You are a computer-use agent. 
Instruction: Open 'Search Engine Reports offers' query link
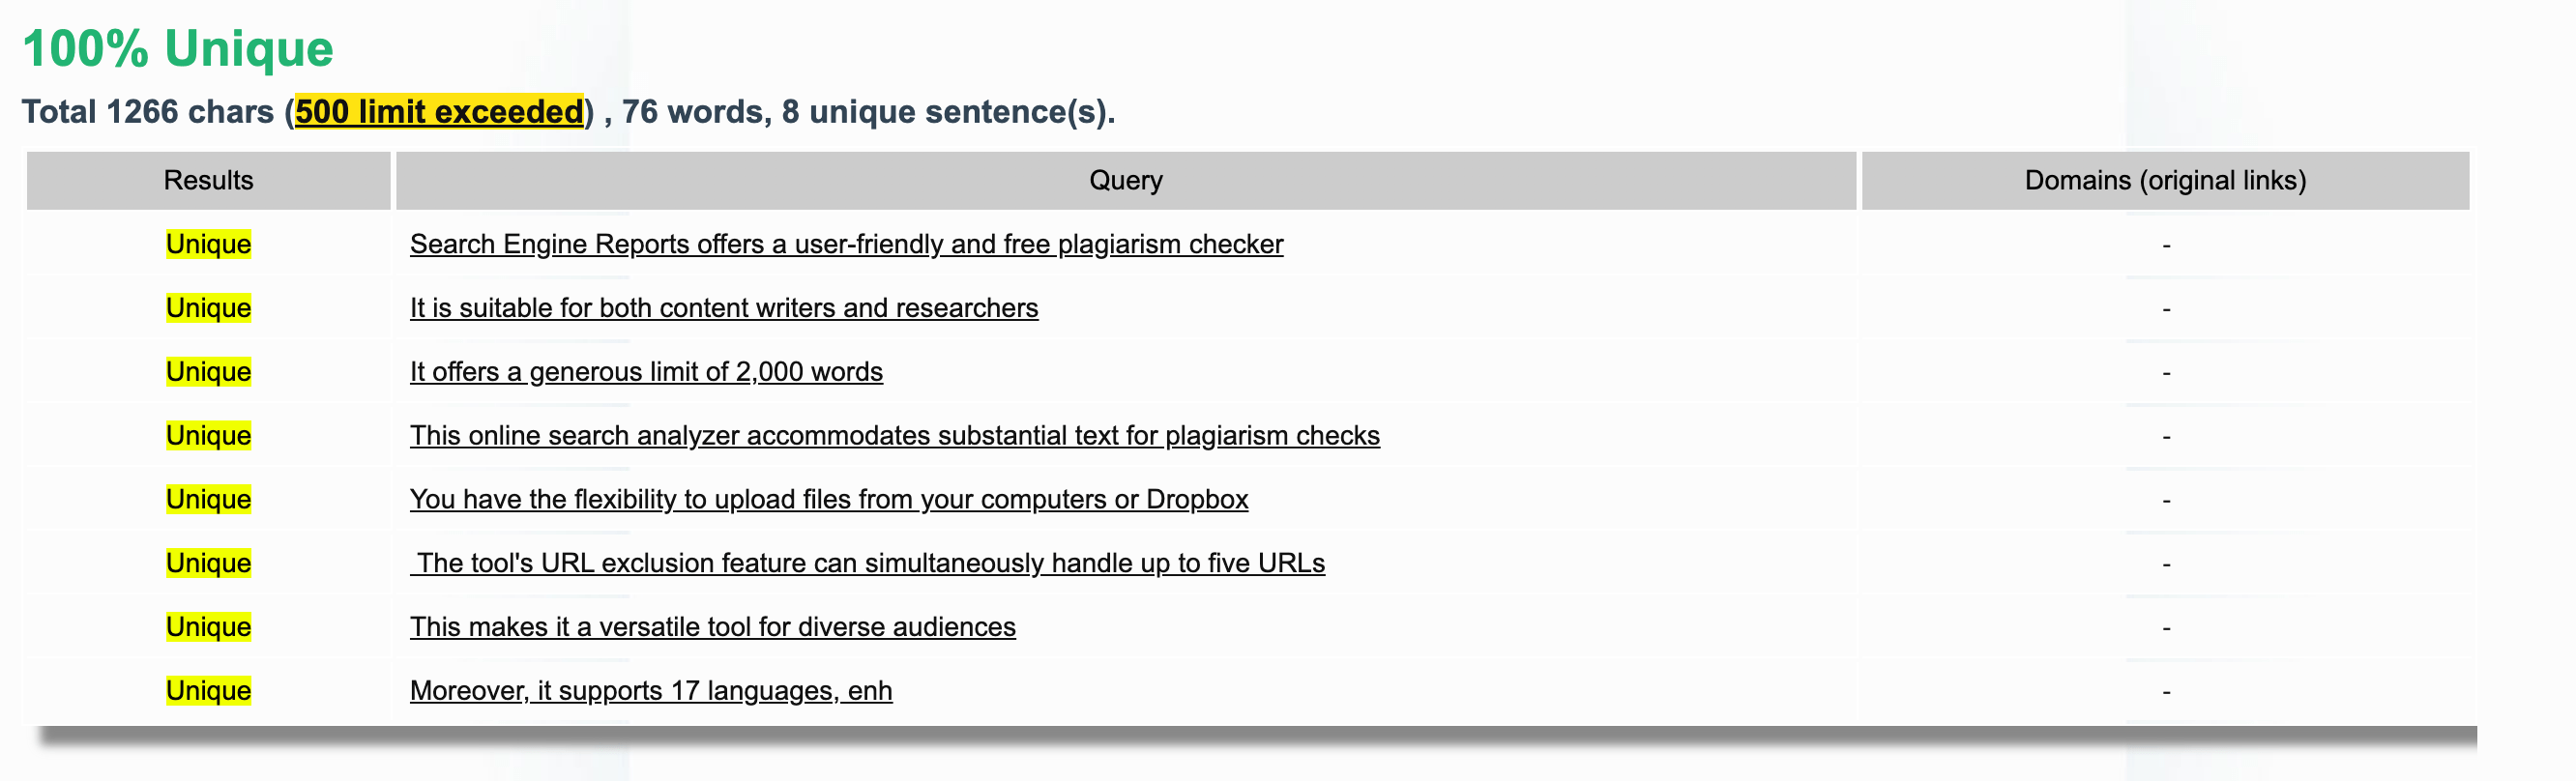click(846, 244)
